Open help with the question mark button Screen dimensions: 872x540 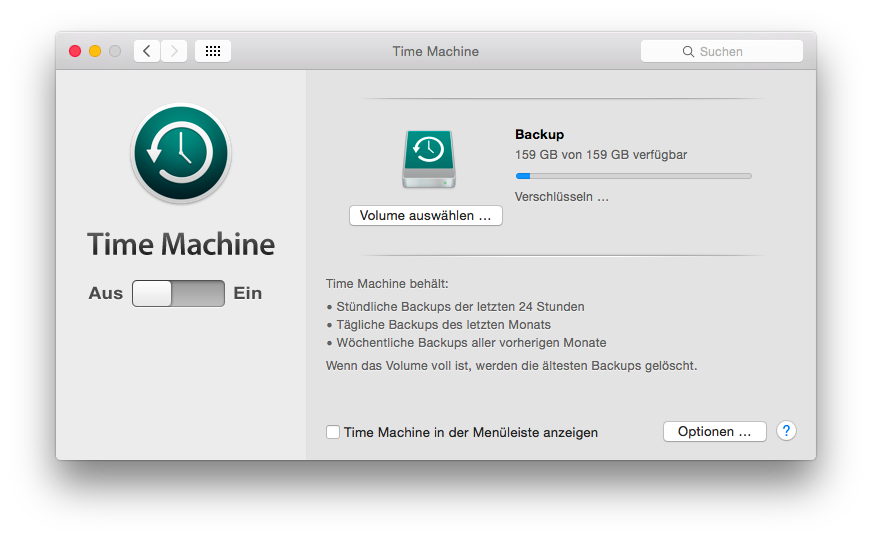[x=786, y=430]
